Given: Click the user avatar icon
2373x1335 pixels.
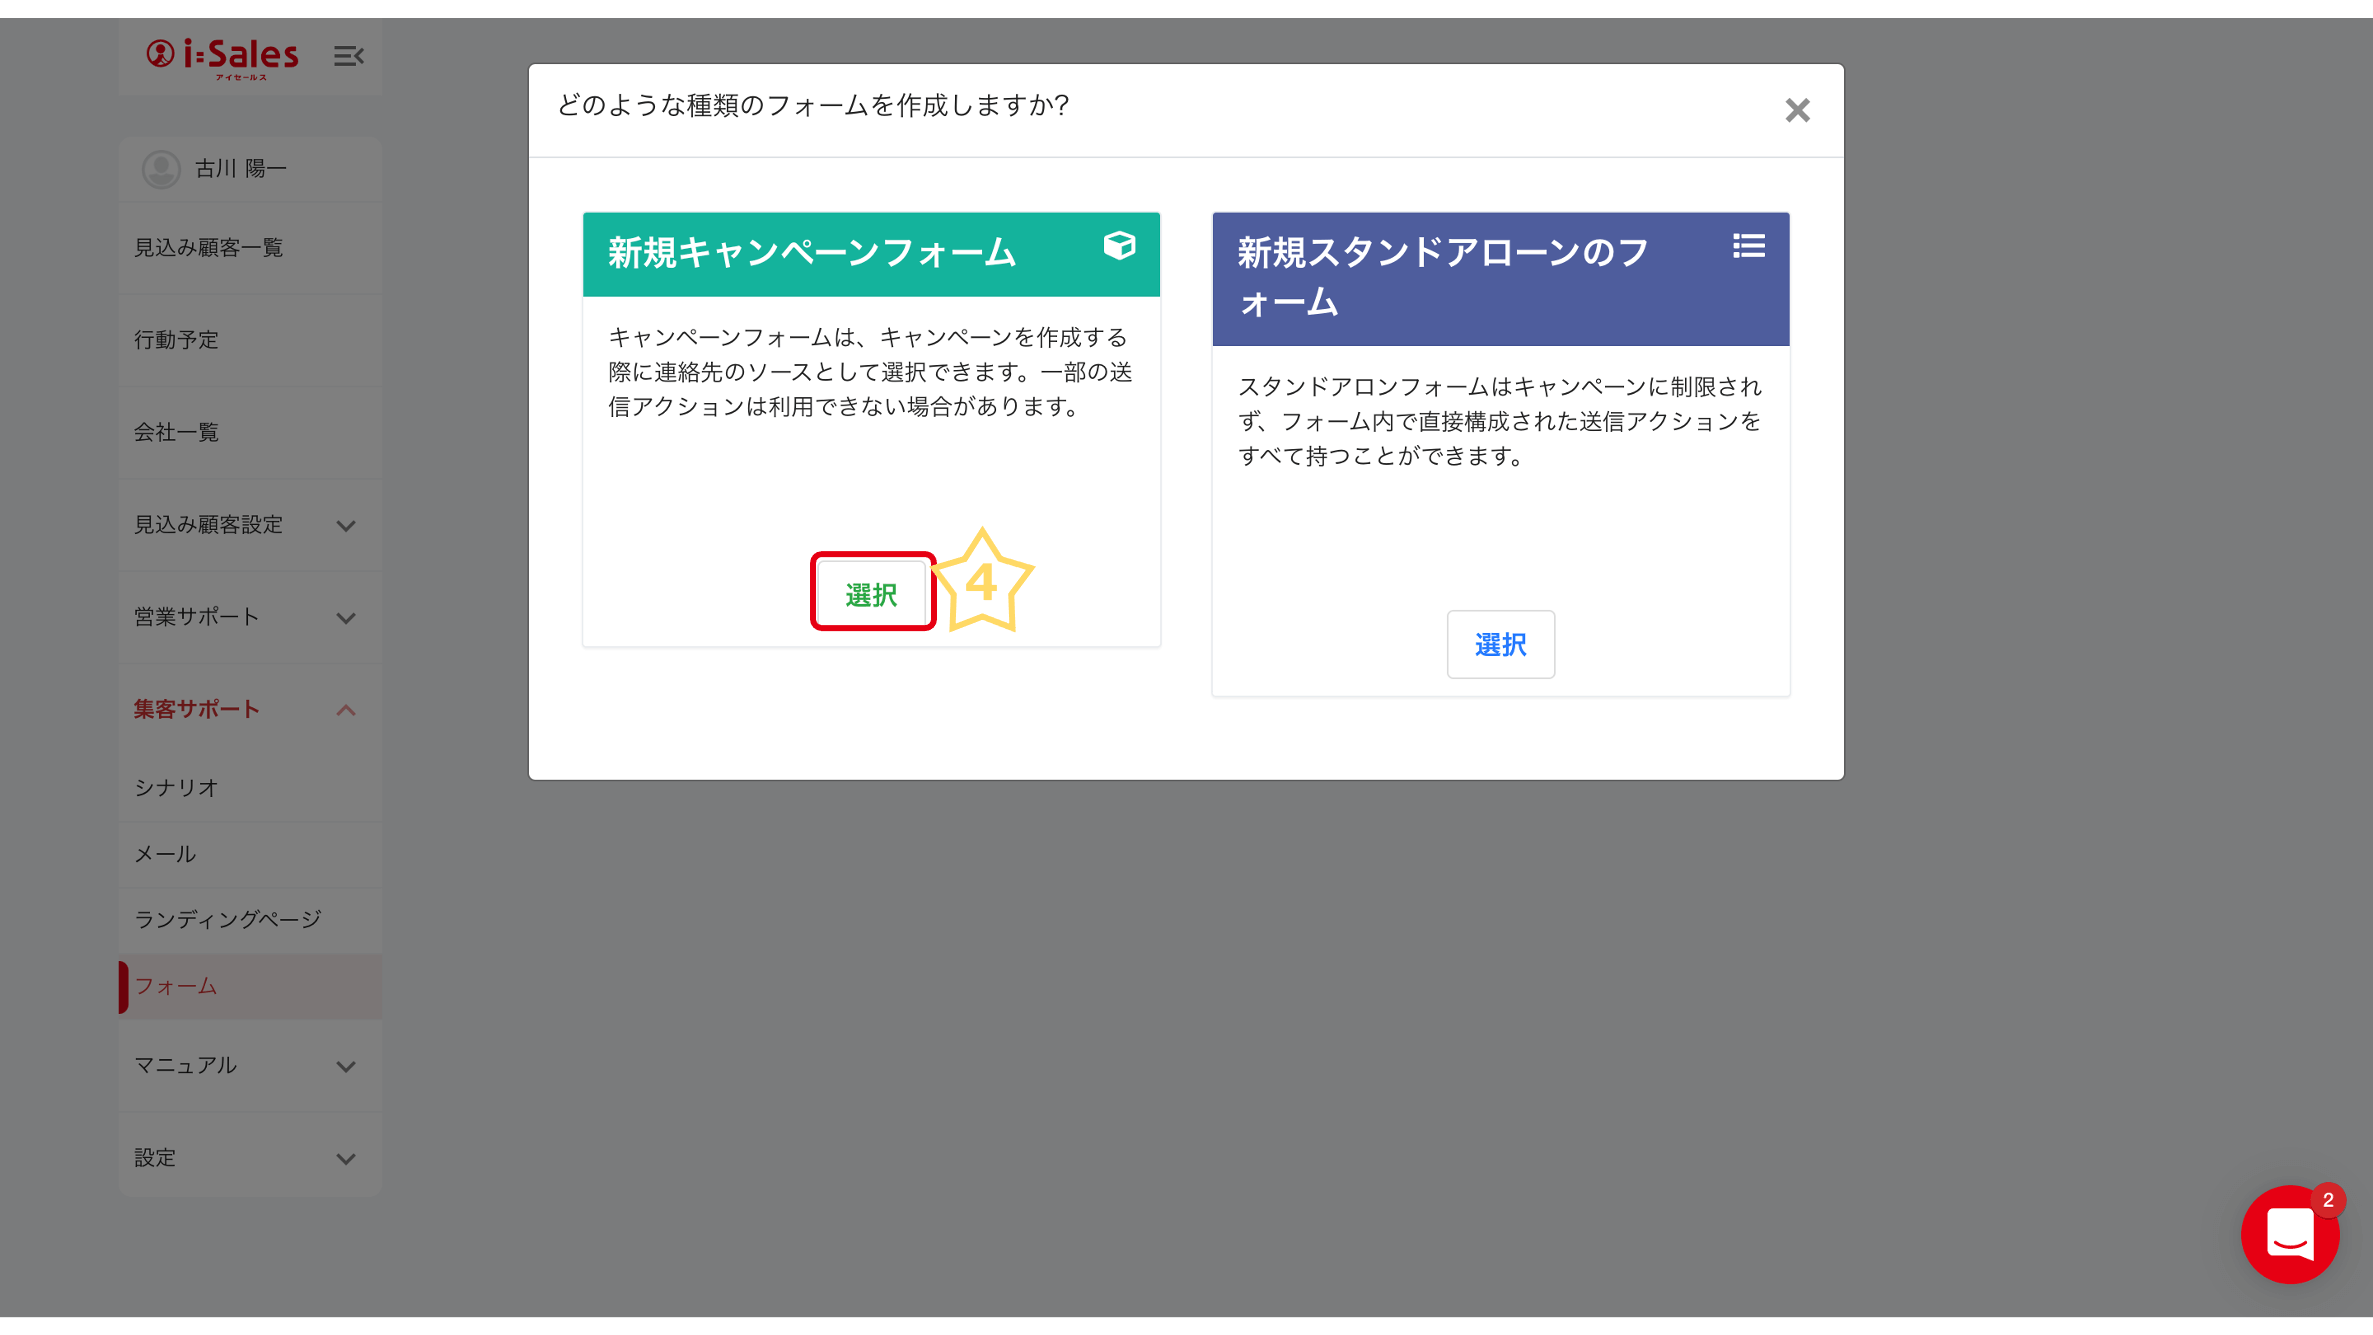Looking at the screenshot, I should pyautogui.click(x=161, y=169).
